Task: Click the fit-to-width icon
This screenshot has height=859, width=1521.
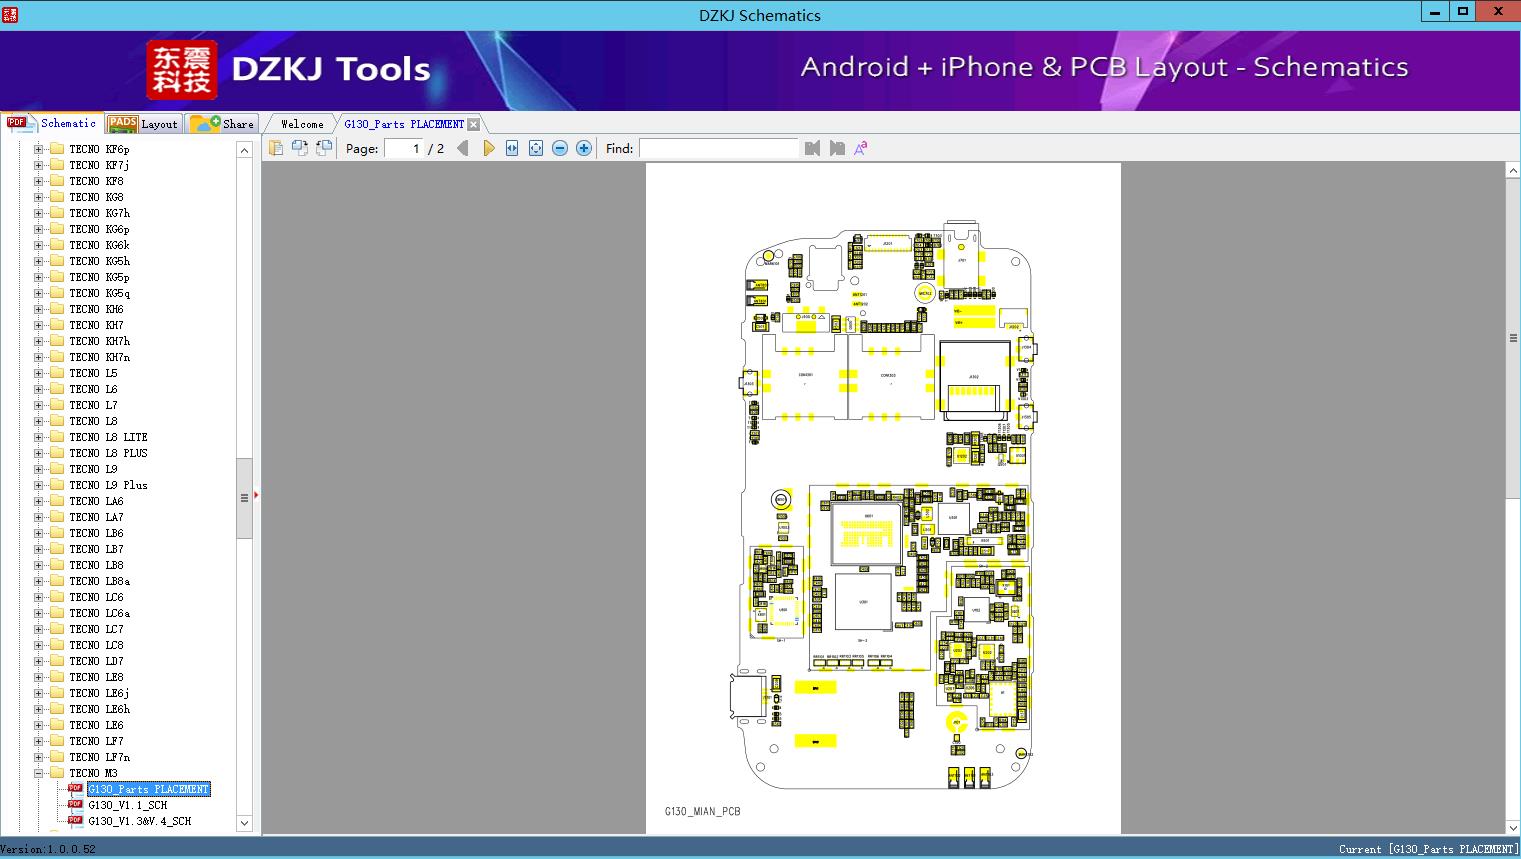Action: (512, 147)
